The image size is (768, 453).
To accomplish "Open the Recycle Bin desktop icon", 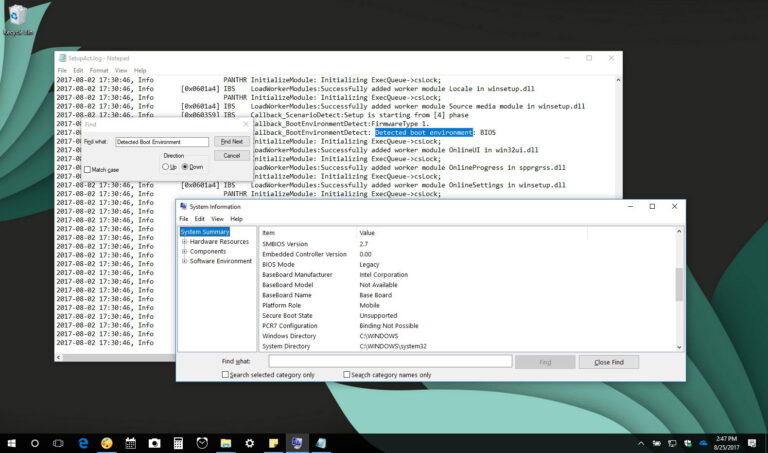I will [x=18, y=20].
